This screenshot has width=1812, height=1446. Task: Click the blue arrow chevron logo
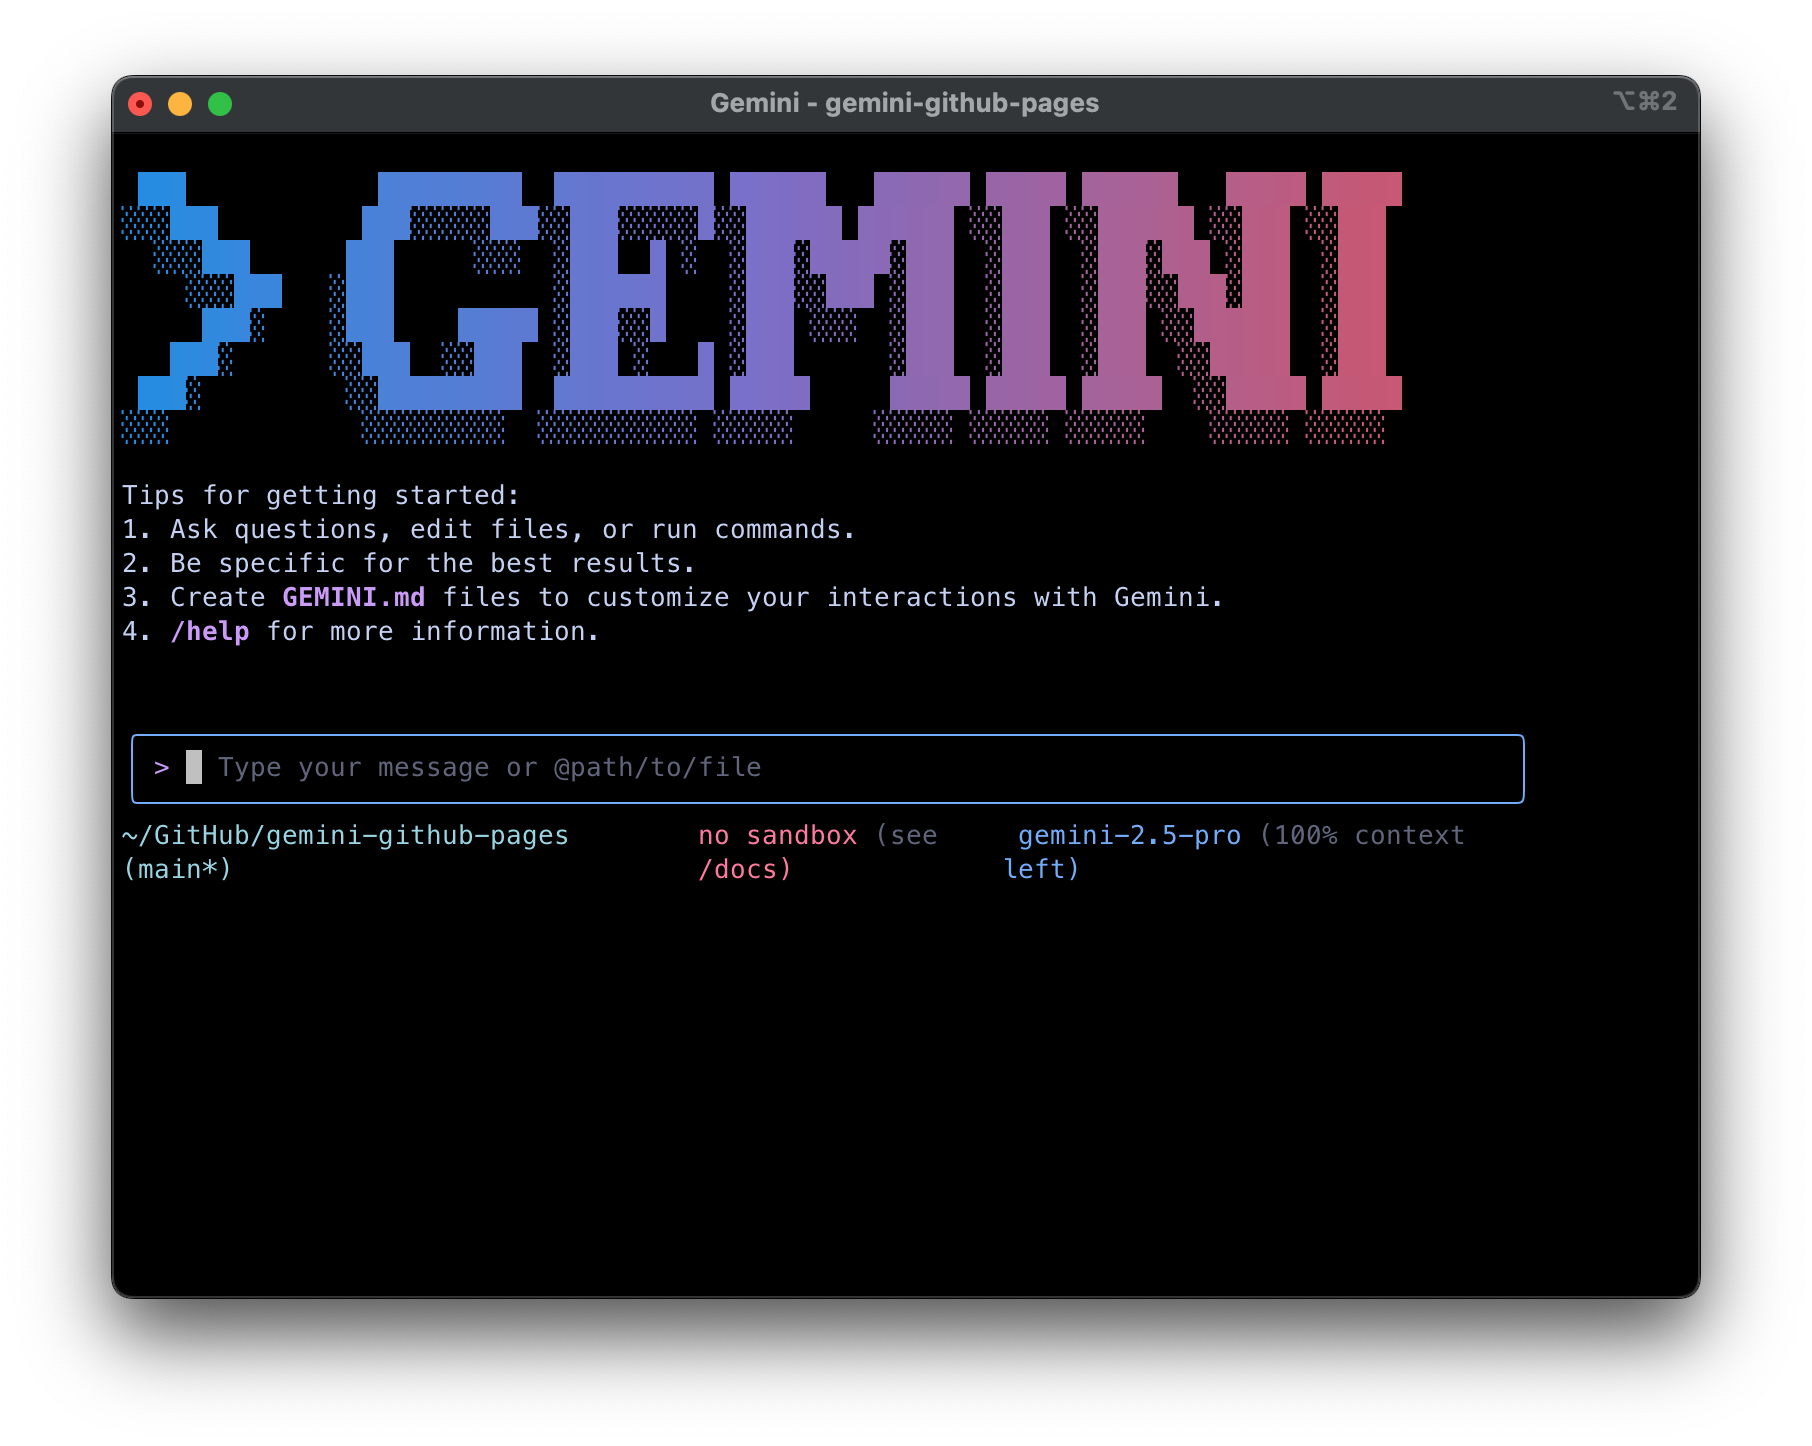pos(202,307)
